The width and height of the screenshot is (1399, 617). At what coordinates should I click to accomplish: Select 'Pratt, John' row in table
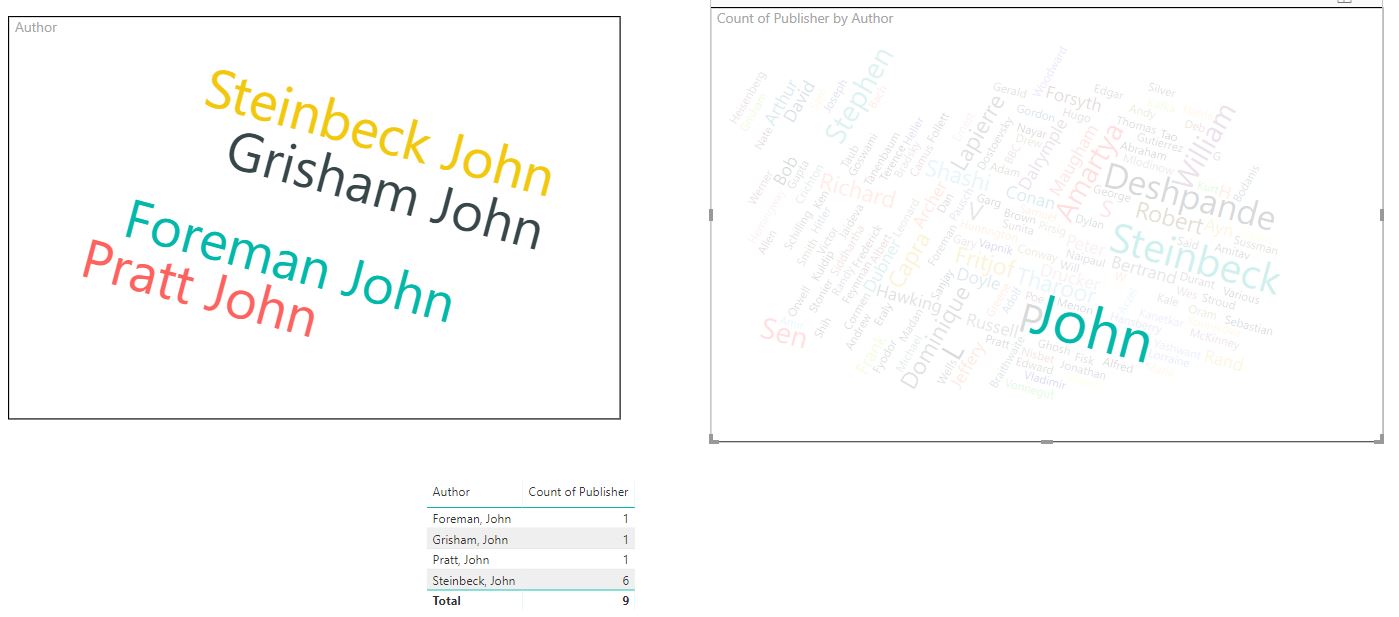coord(530,560)
